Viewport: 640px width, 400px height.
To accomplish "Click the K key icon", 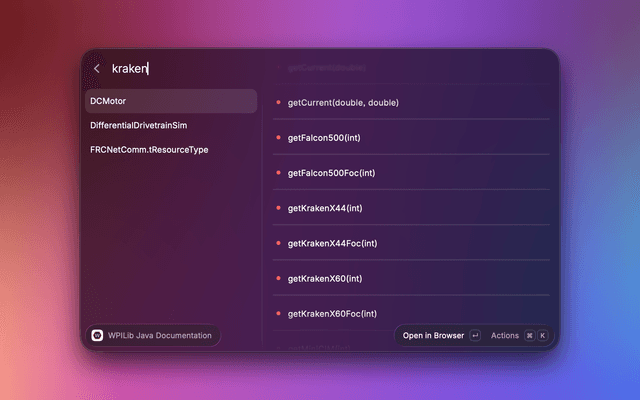I will click(x=542, y=336).
